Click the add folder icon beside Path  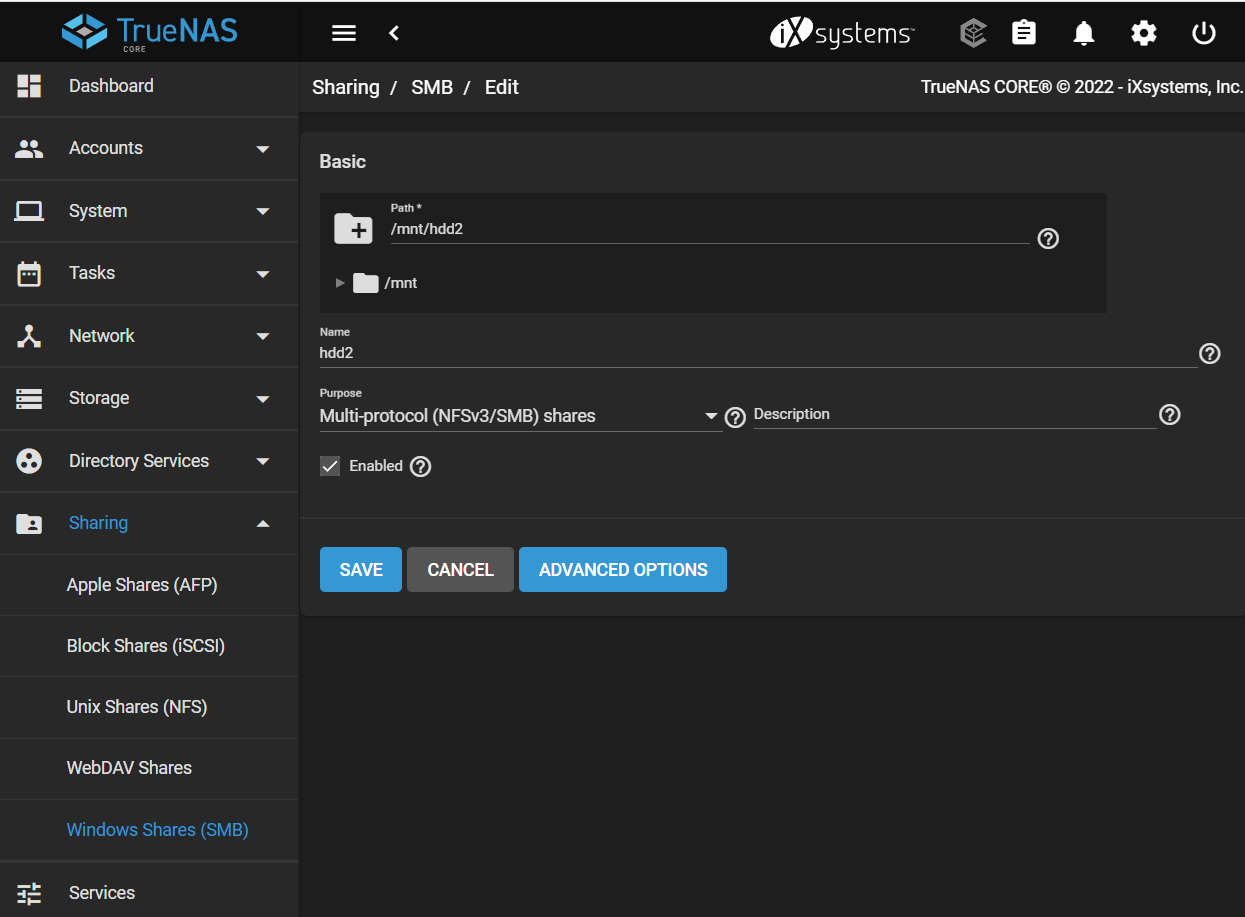(353, 228)
